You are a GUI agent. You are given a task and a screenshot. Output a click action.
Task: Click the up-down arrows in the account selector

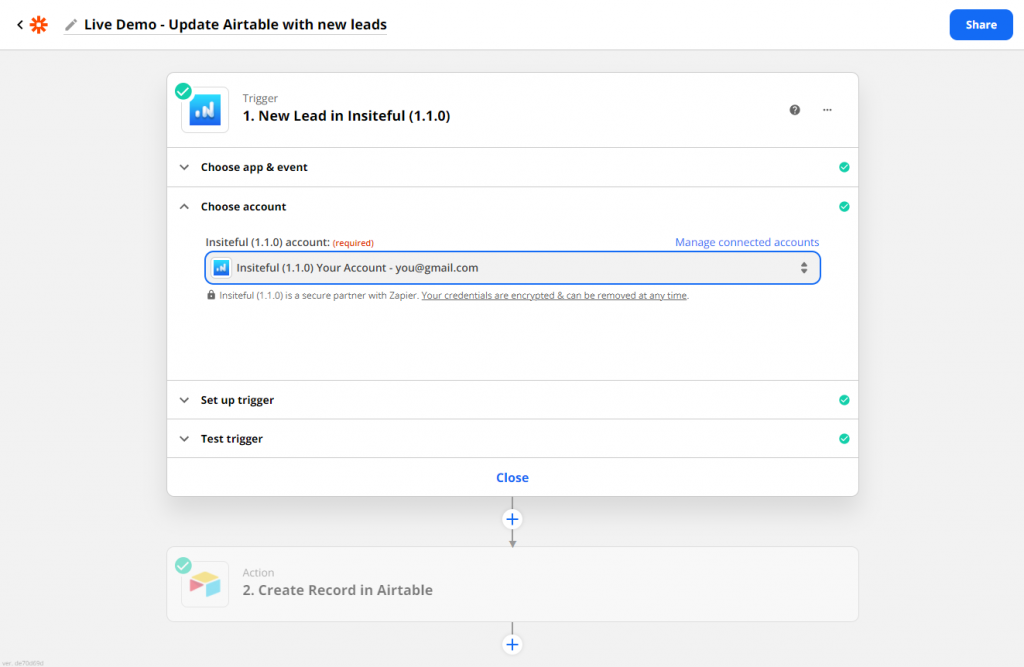804,268
